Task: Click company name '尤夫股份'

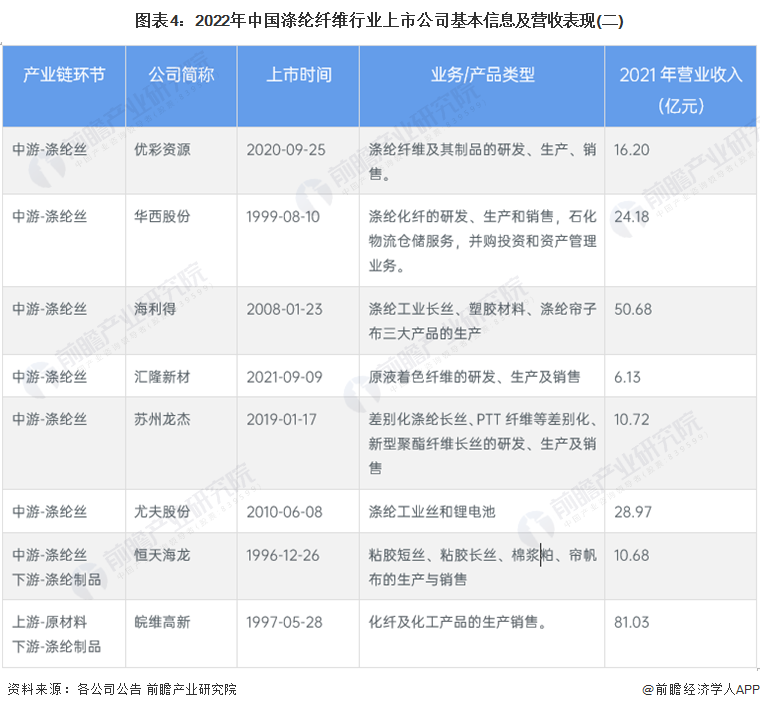Action: pos(162,512)
